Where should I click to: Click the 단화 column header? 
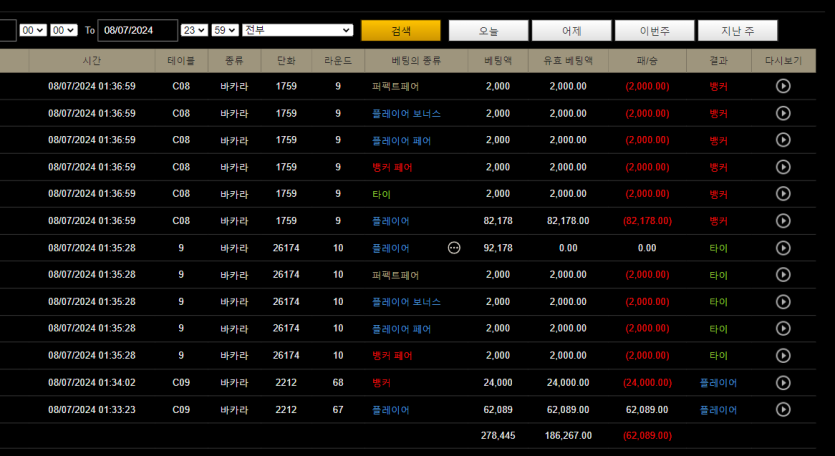[286, 61]
